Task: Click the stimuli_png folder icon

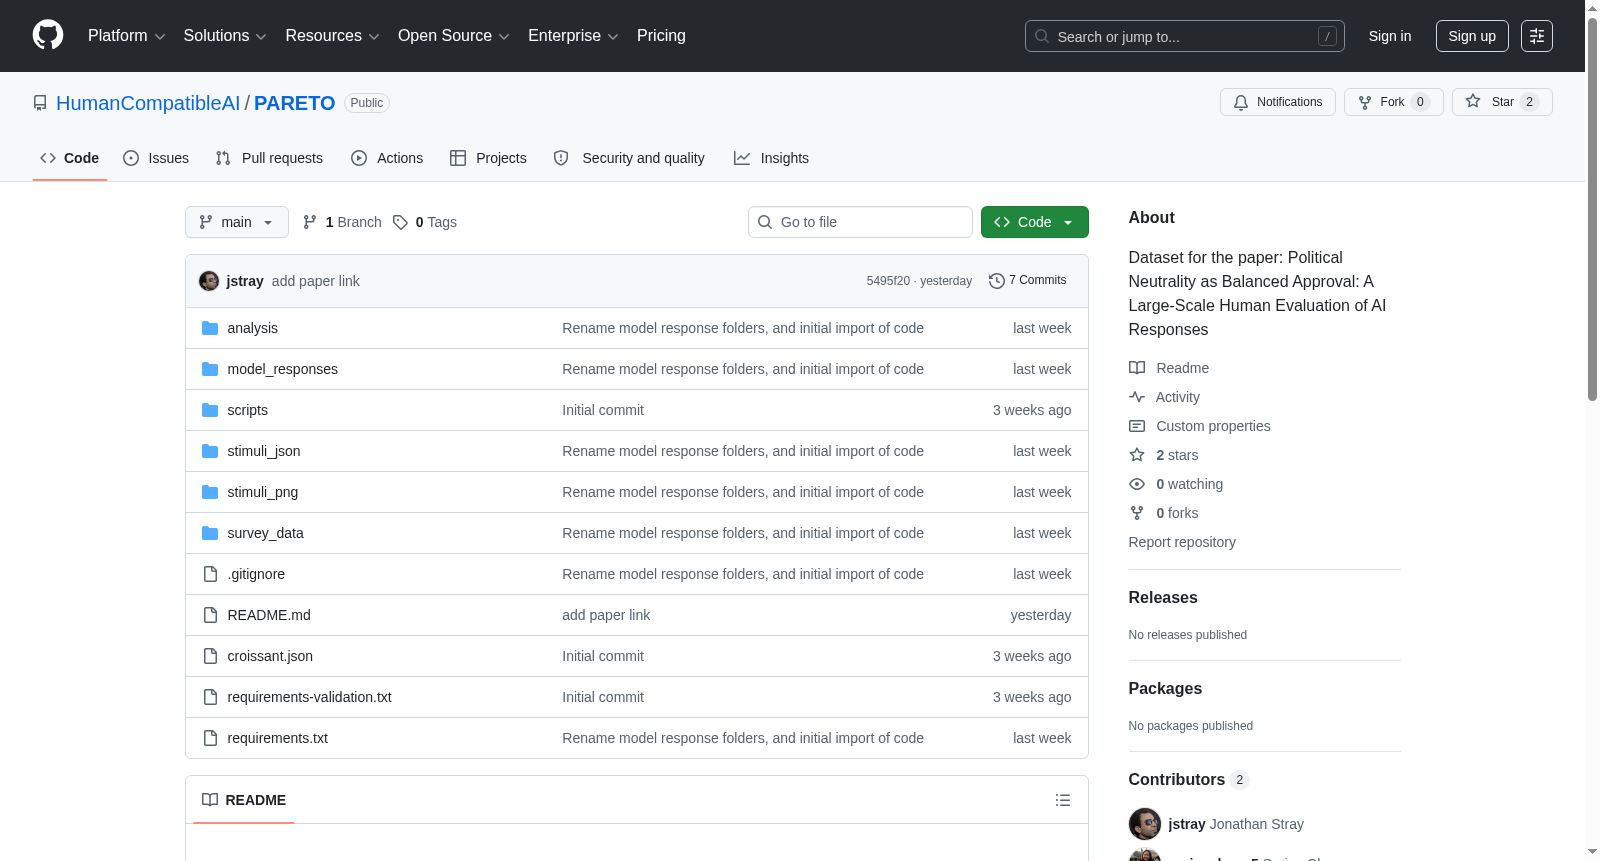Action: 210,492
